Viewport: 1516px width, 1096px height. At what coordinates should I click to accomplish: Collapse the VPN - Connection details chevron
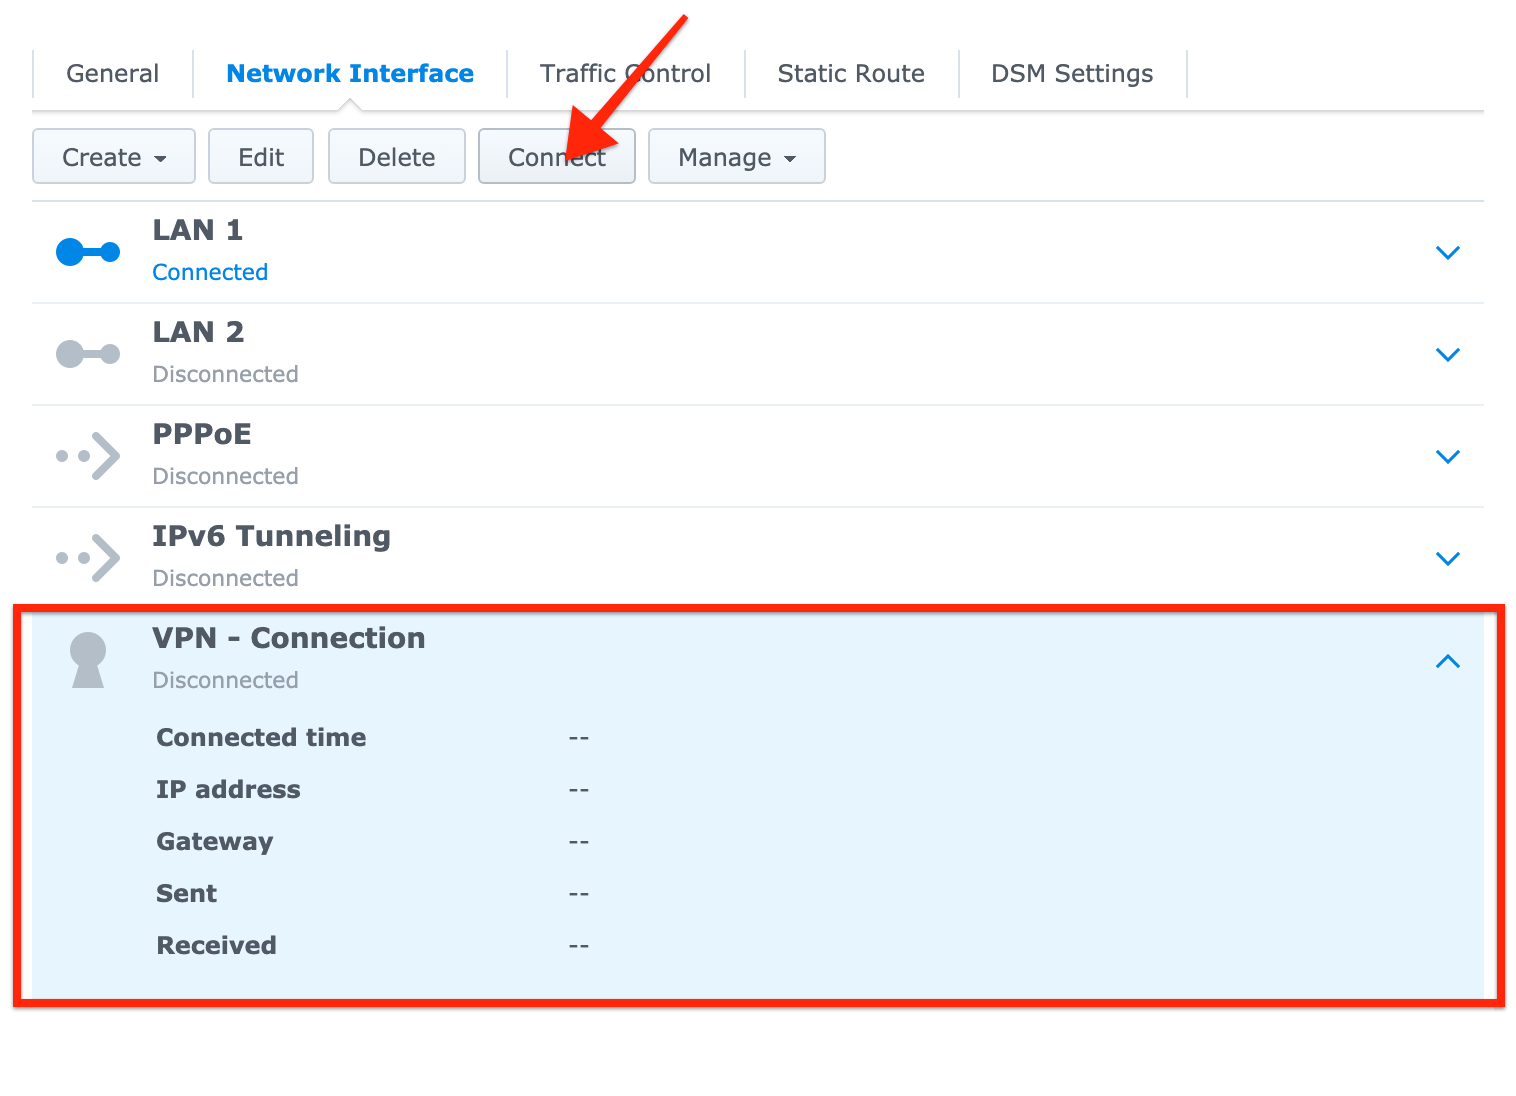click(1447, 661)
